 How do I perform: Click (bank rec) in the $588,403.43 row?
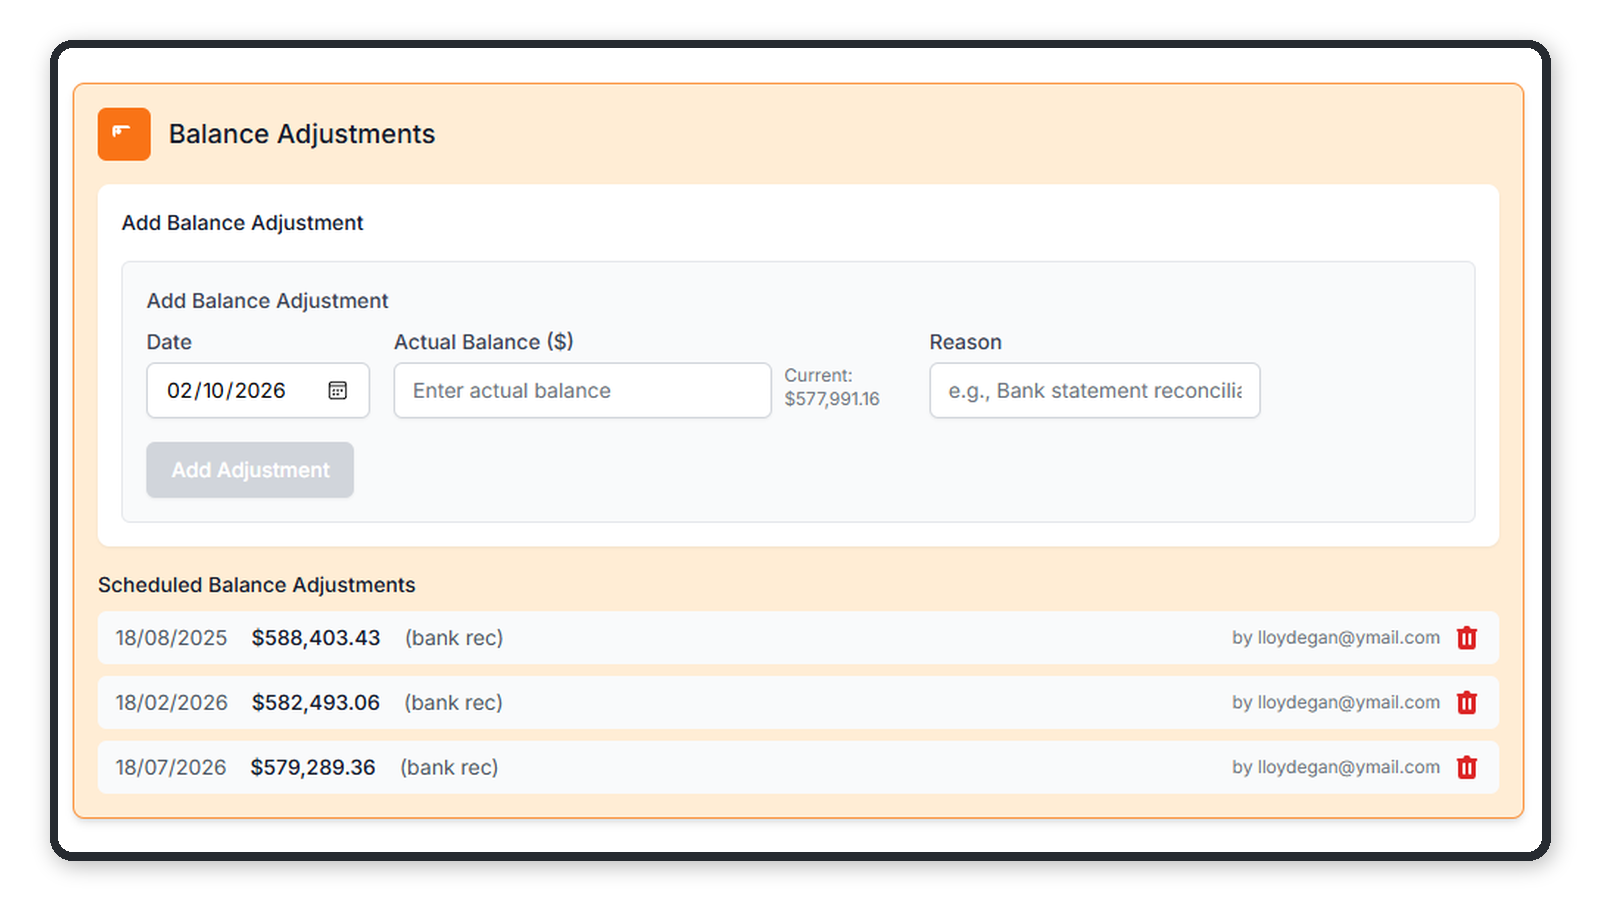pyautogui.click(x=454, y=638)
